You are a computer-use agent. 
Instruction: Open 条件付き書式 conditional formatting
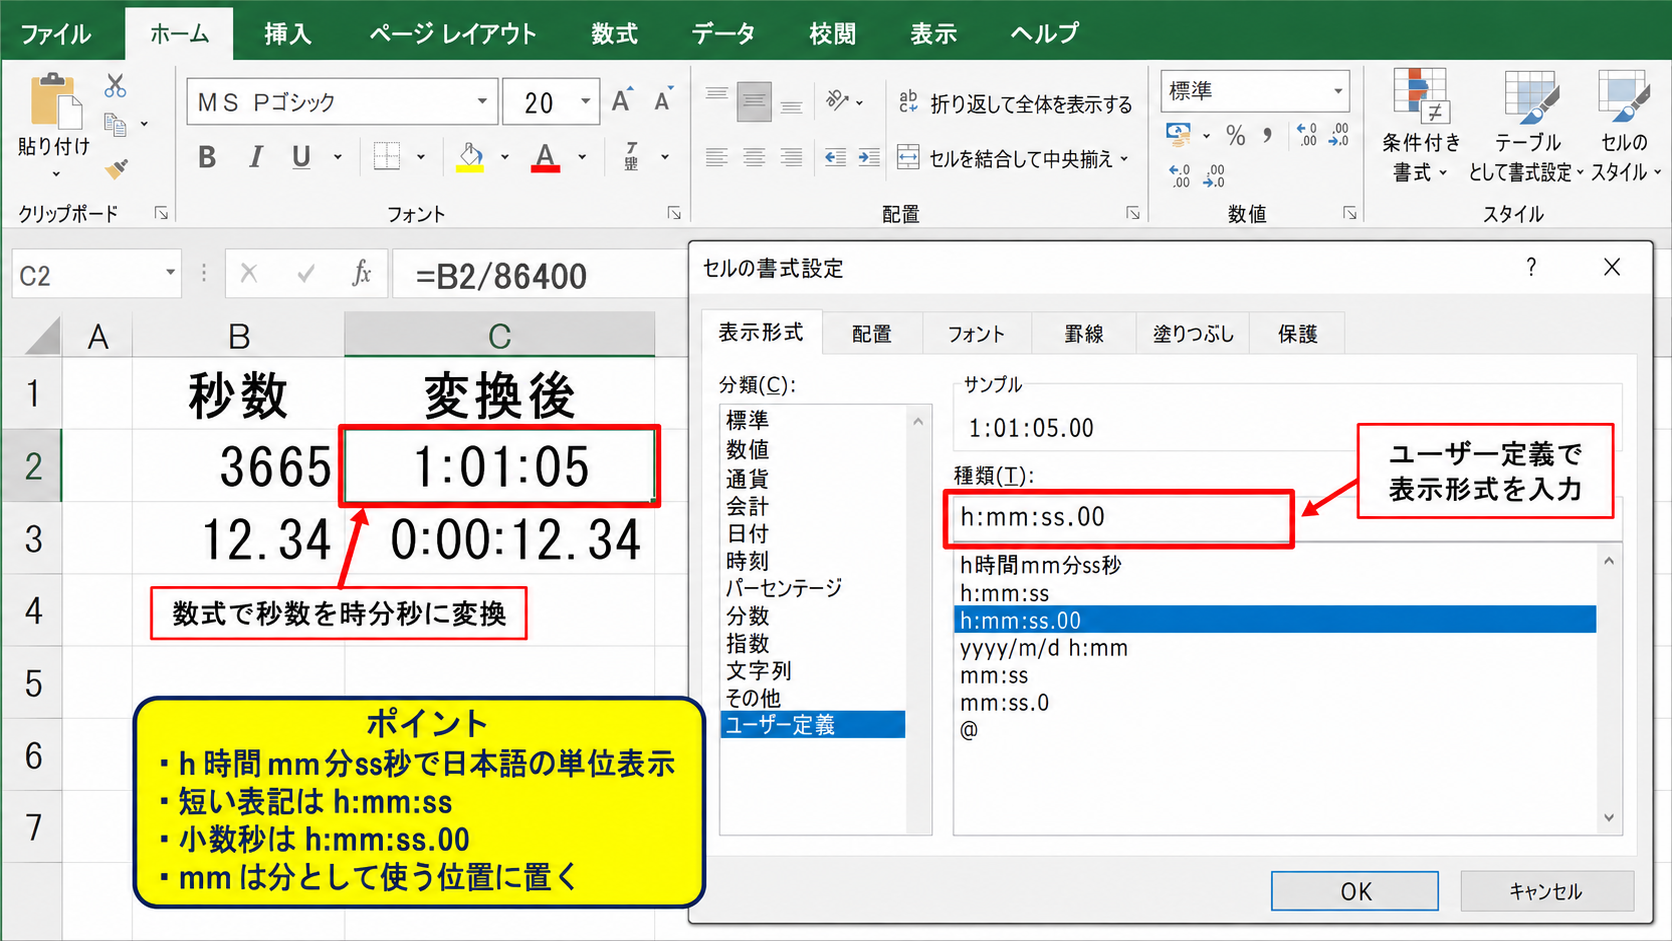[1420, 126]
